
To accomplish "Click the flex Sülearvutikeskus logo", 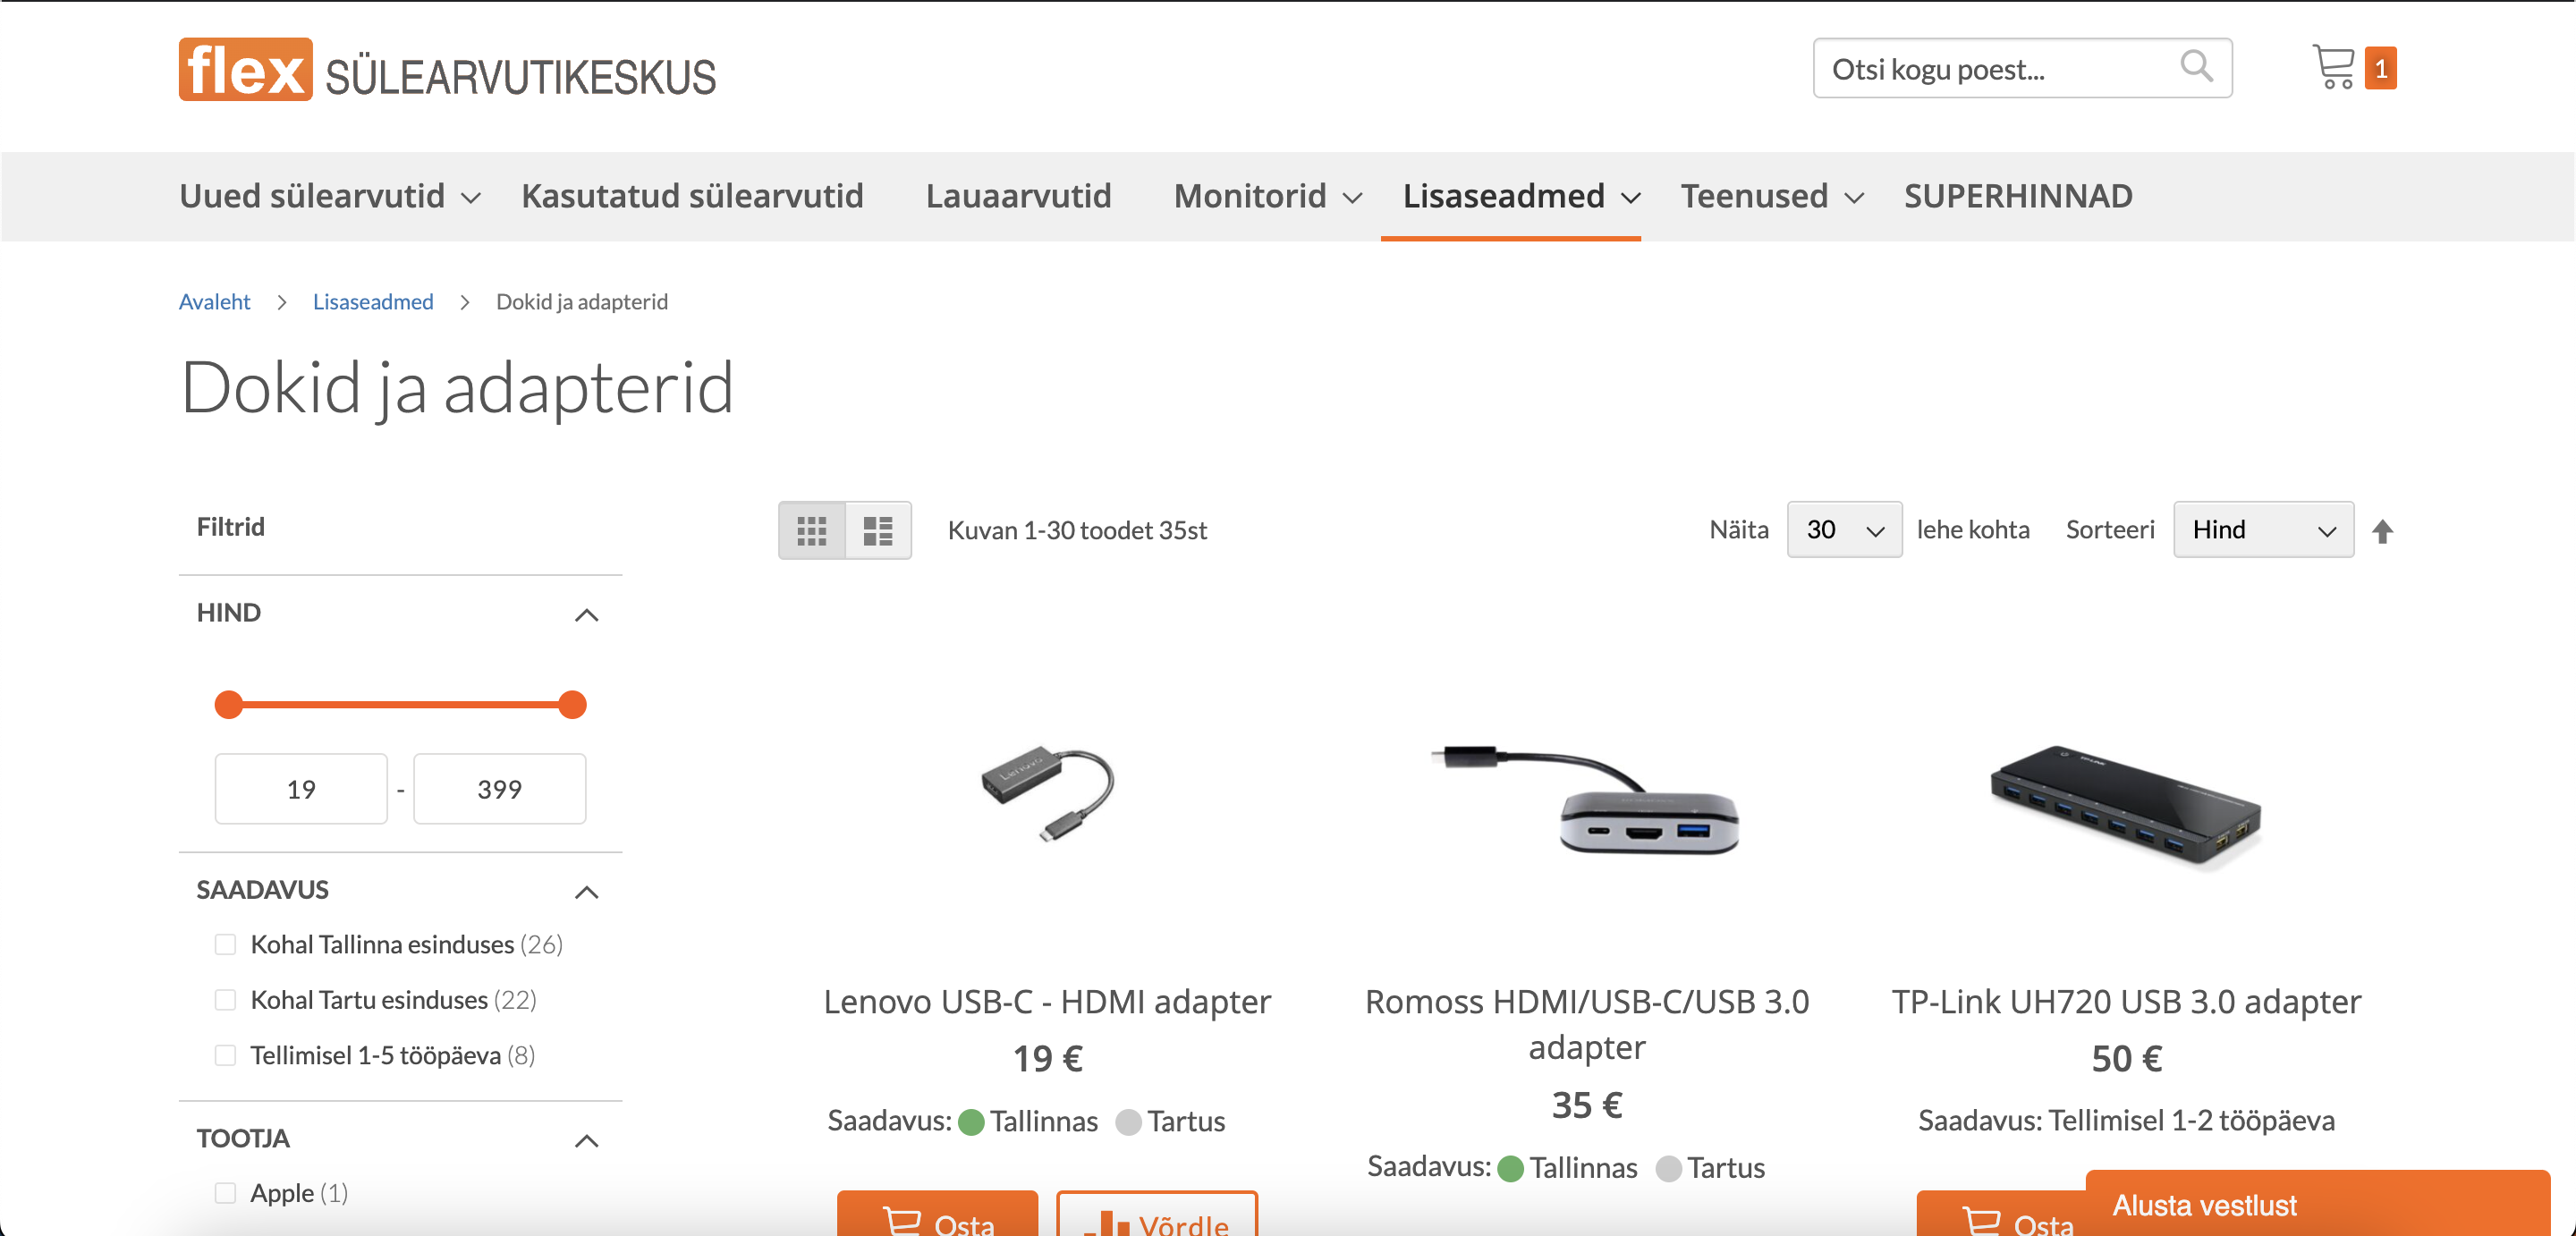I will click(x=447, y=70).
